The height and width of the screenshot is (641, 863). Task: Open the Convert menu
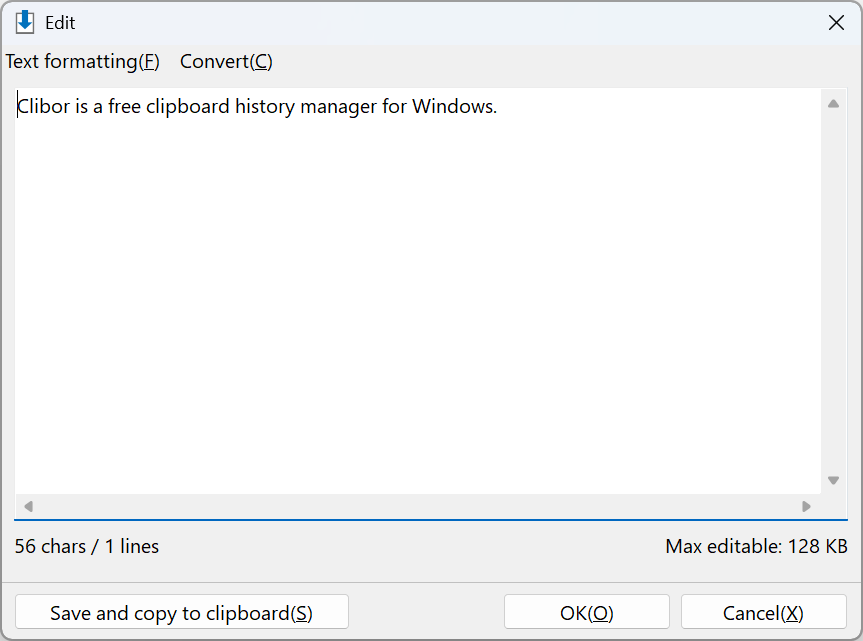[x=226, y=62]
